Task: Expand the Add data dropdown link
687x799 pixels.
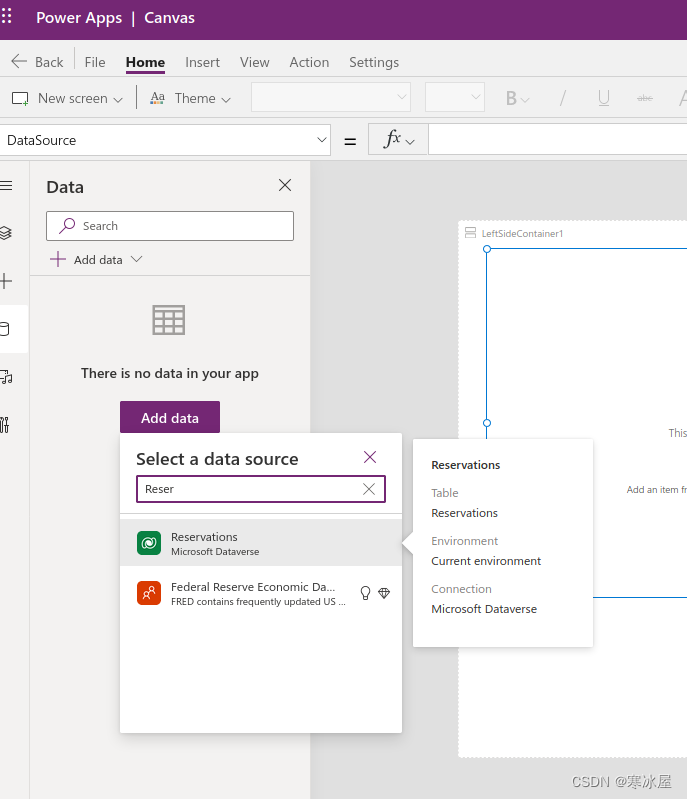Action: [x=96, y=259]
